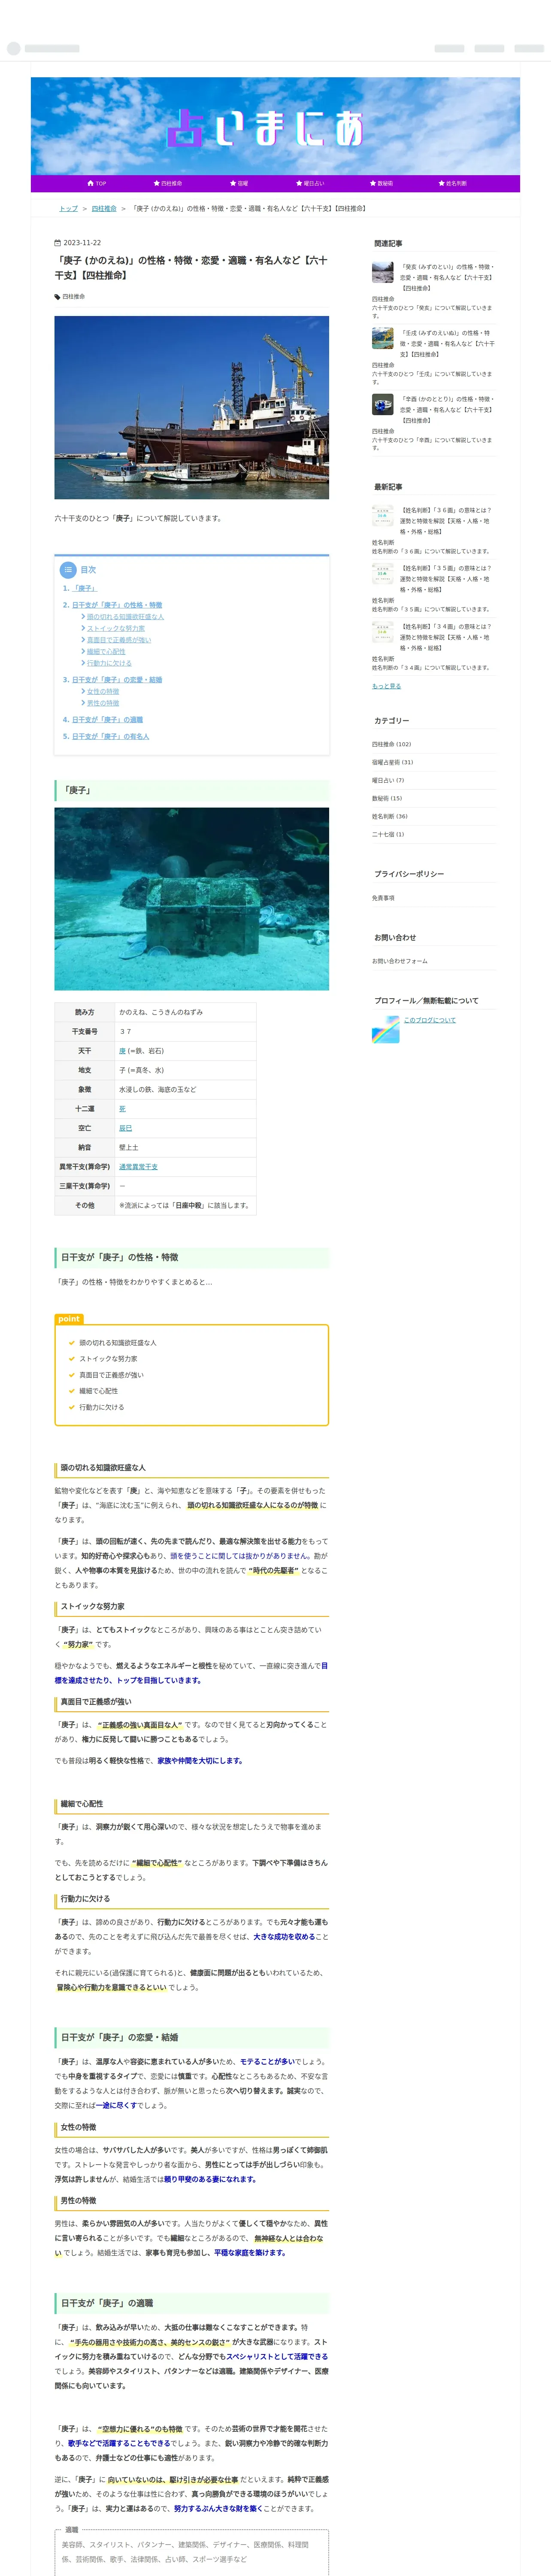
Task: Open the 通常異常干支 link in table
Action: [138, 1167]
